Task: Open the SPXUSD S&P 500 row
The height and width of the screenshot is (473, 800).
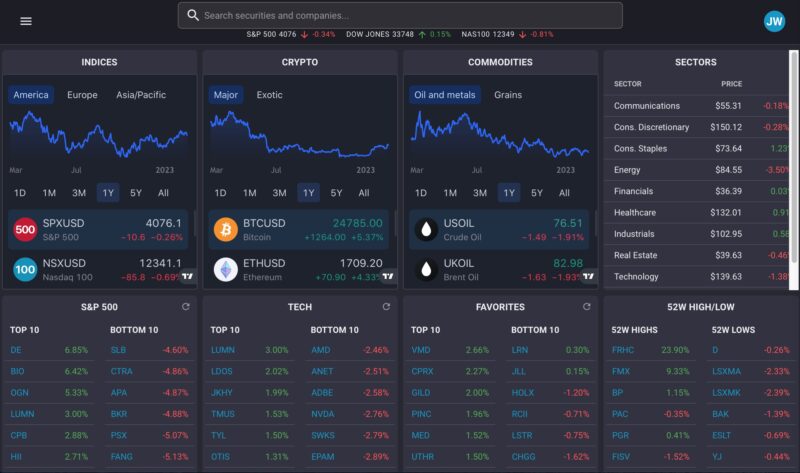Action: click(98, 230)
